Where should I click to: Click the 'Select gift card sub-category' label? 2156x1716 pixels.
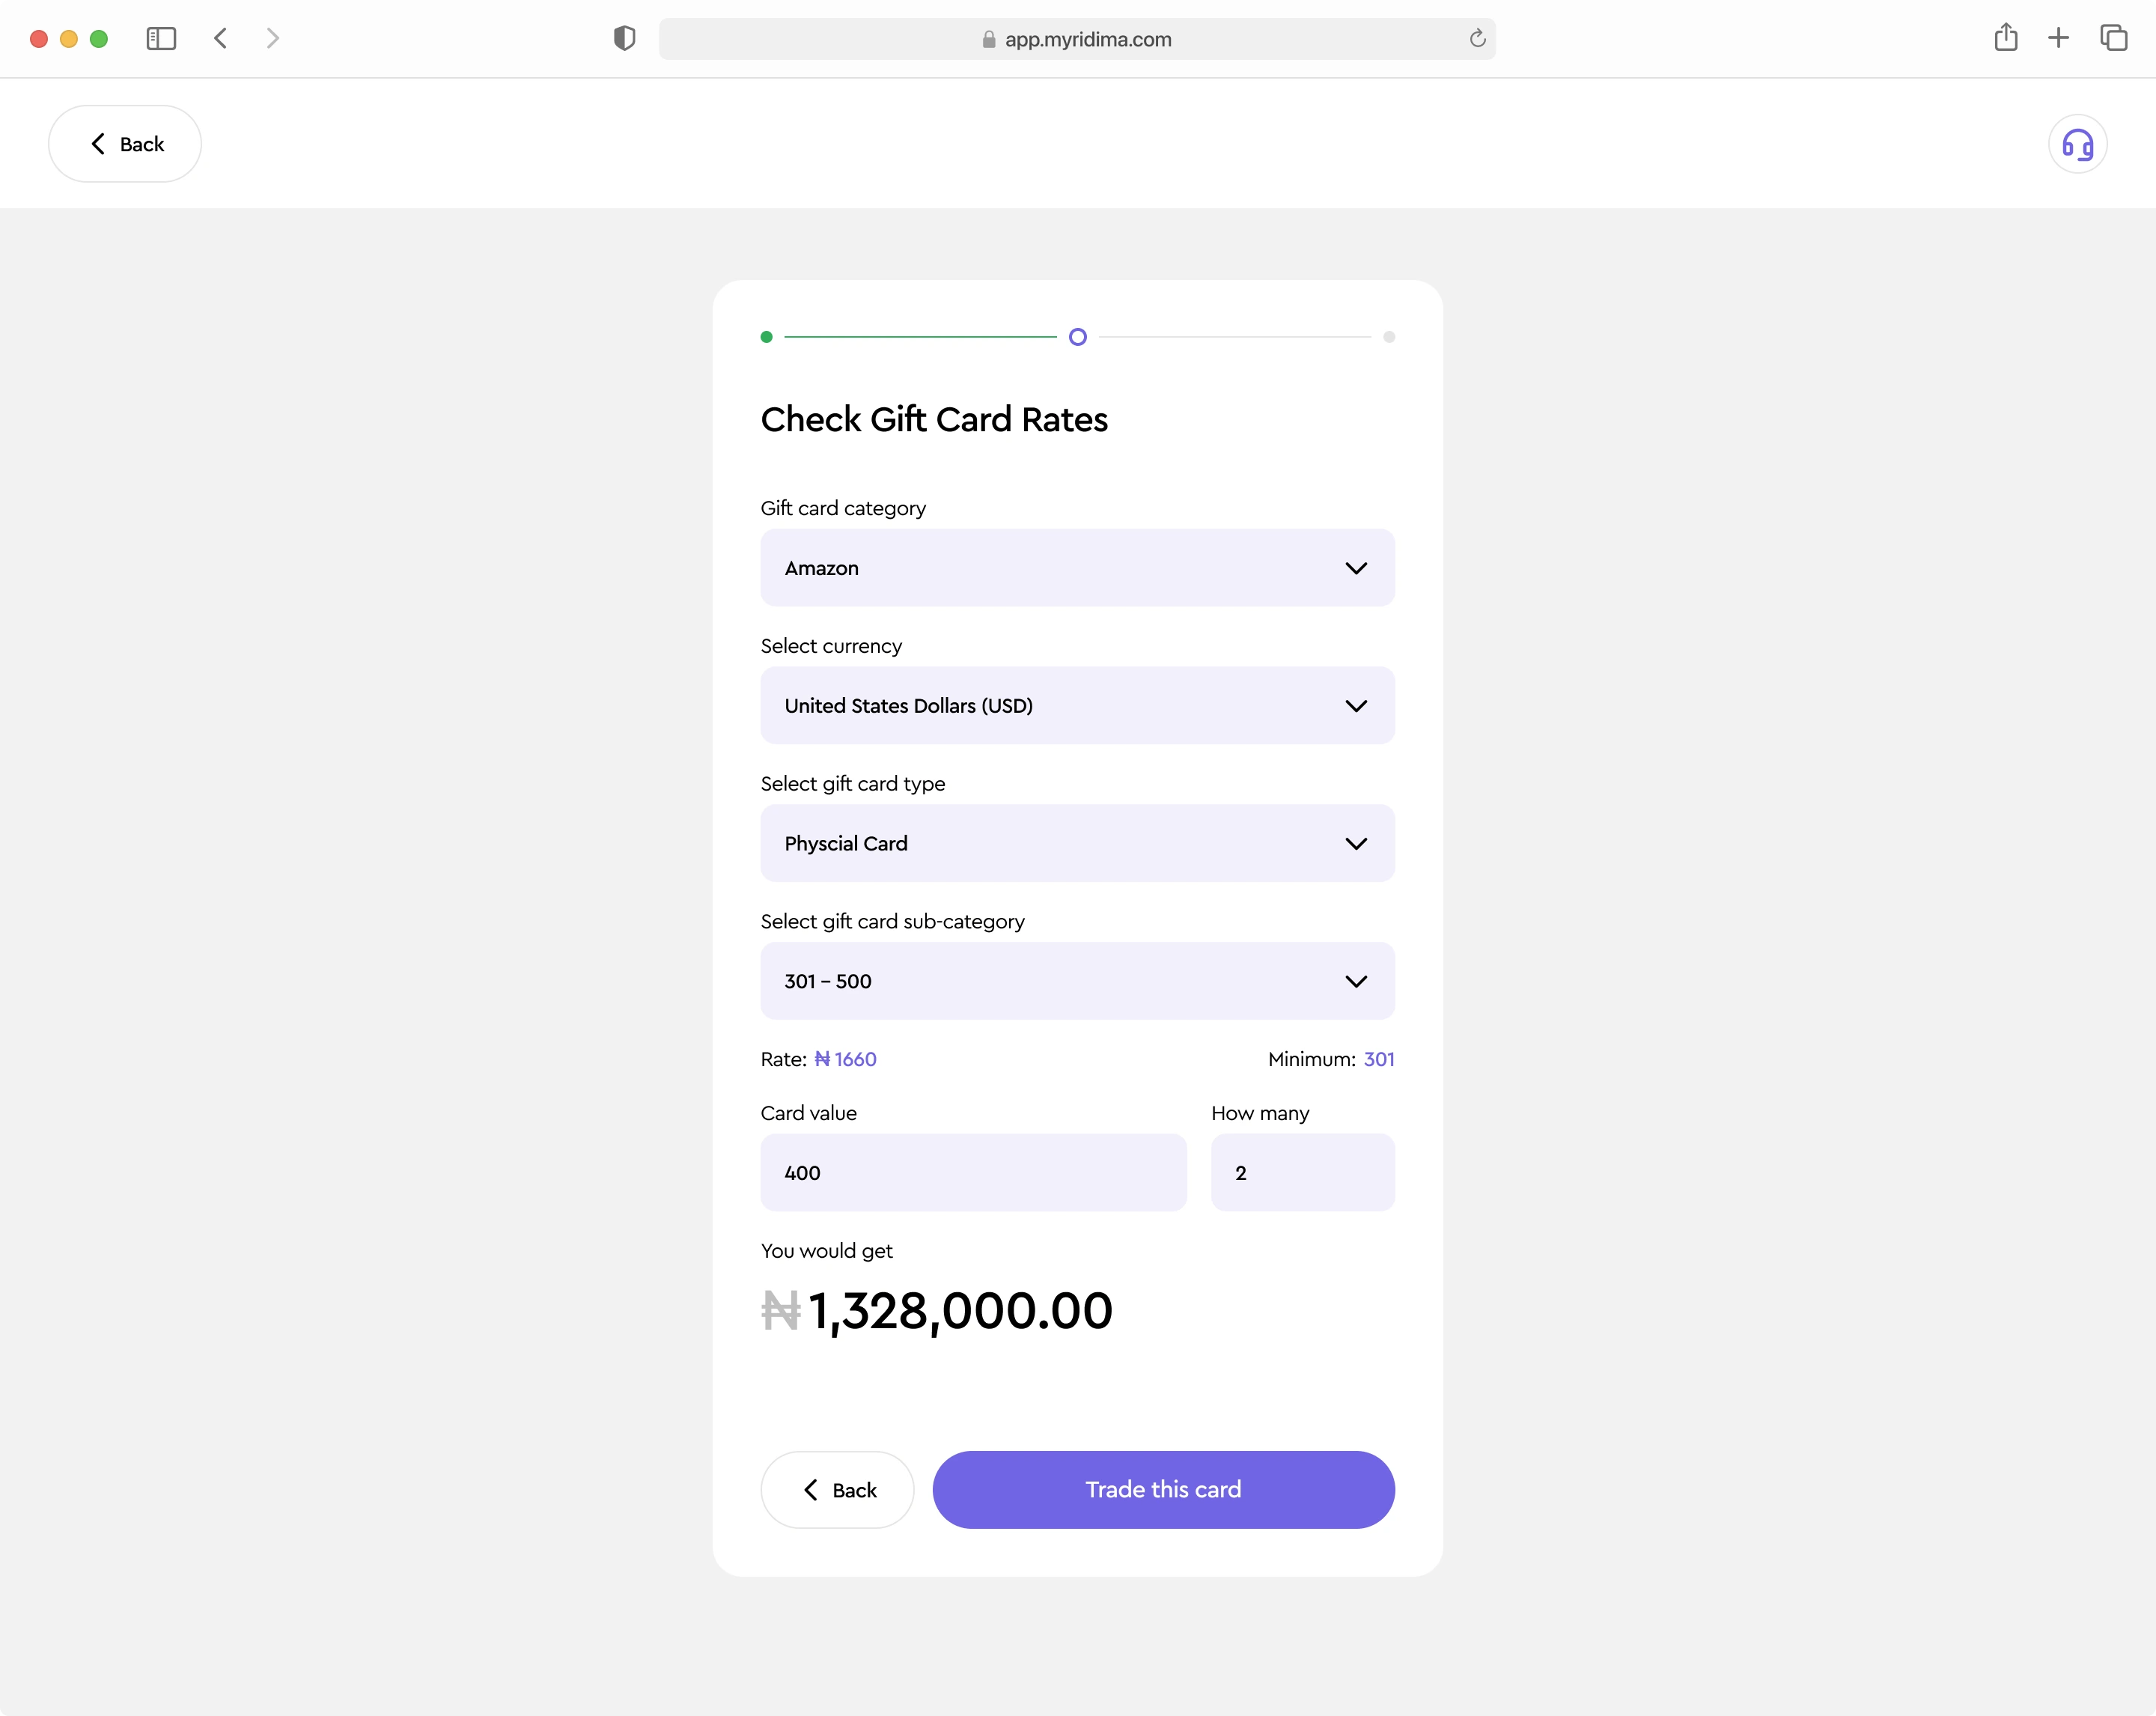pos(893,922)
